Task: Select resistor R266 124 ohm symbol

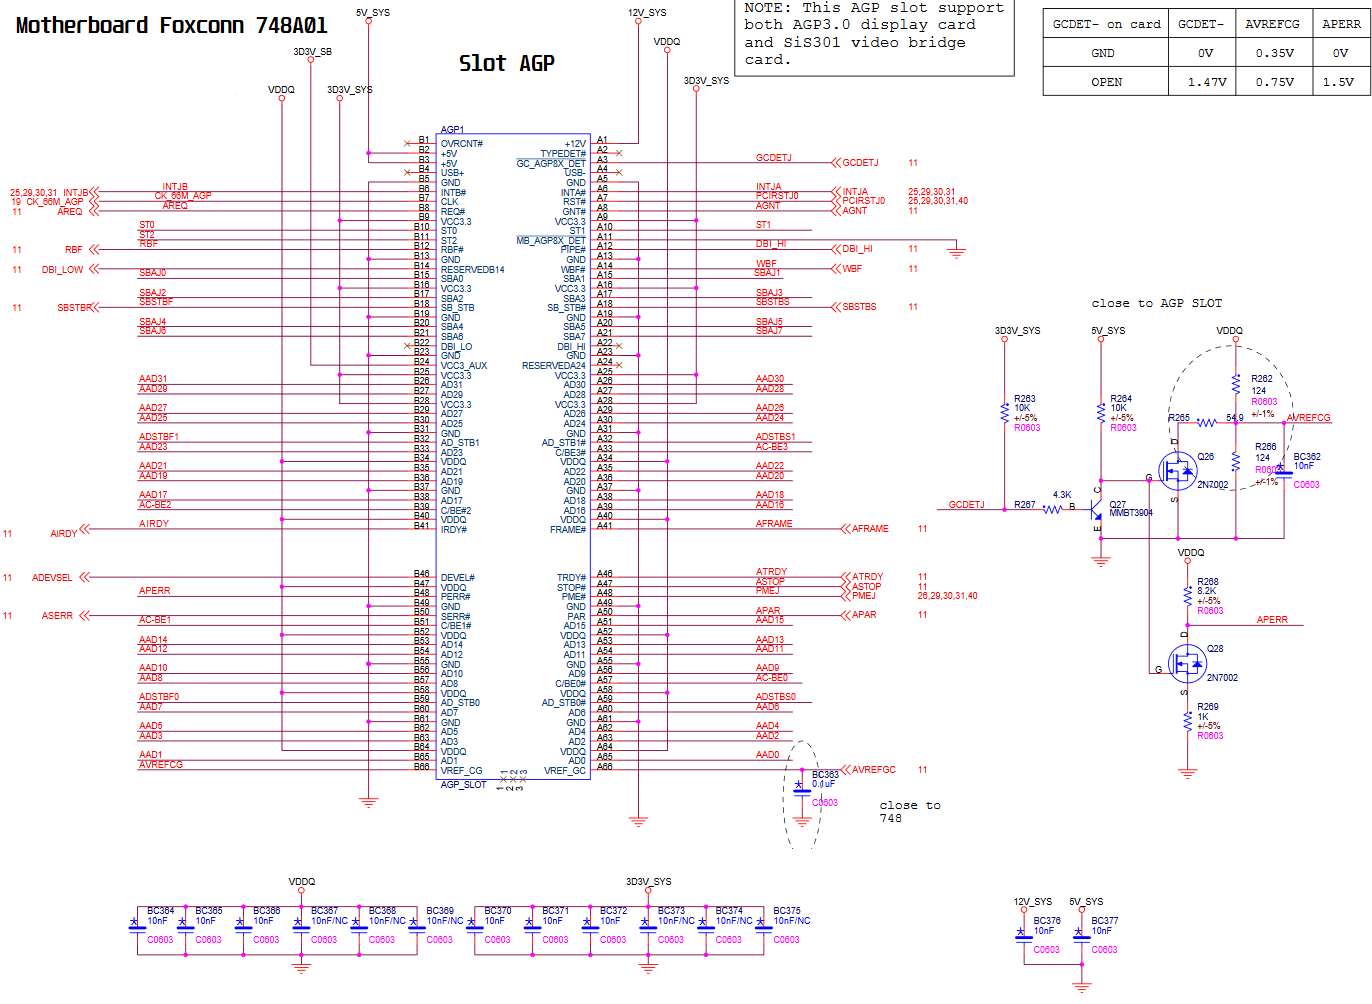Action: tap(1236, 461)
